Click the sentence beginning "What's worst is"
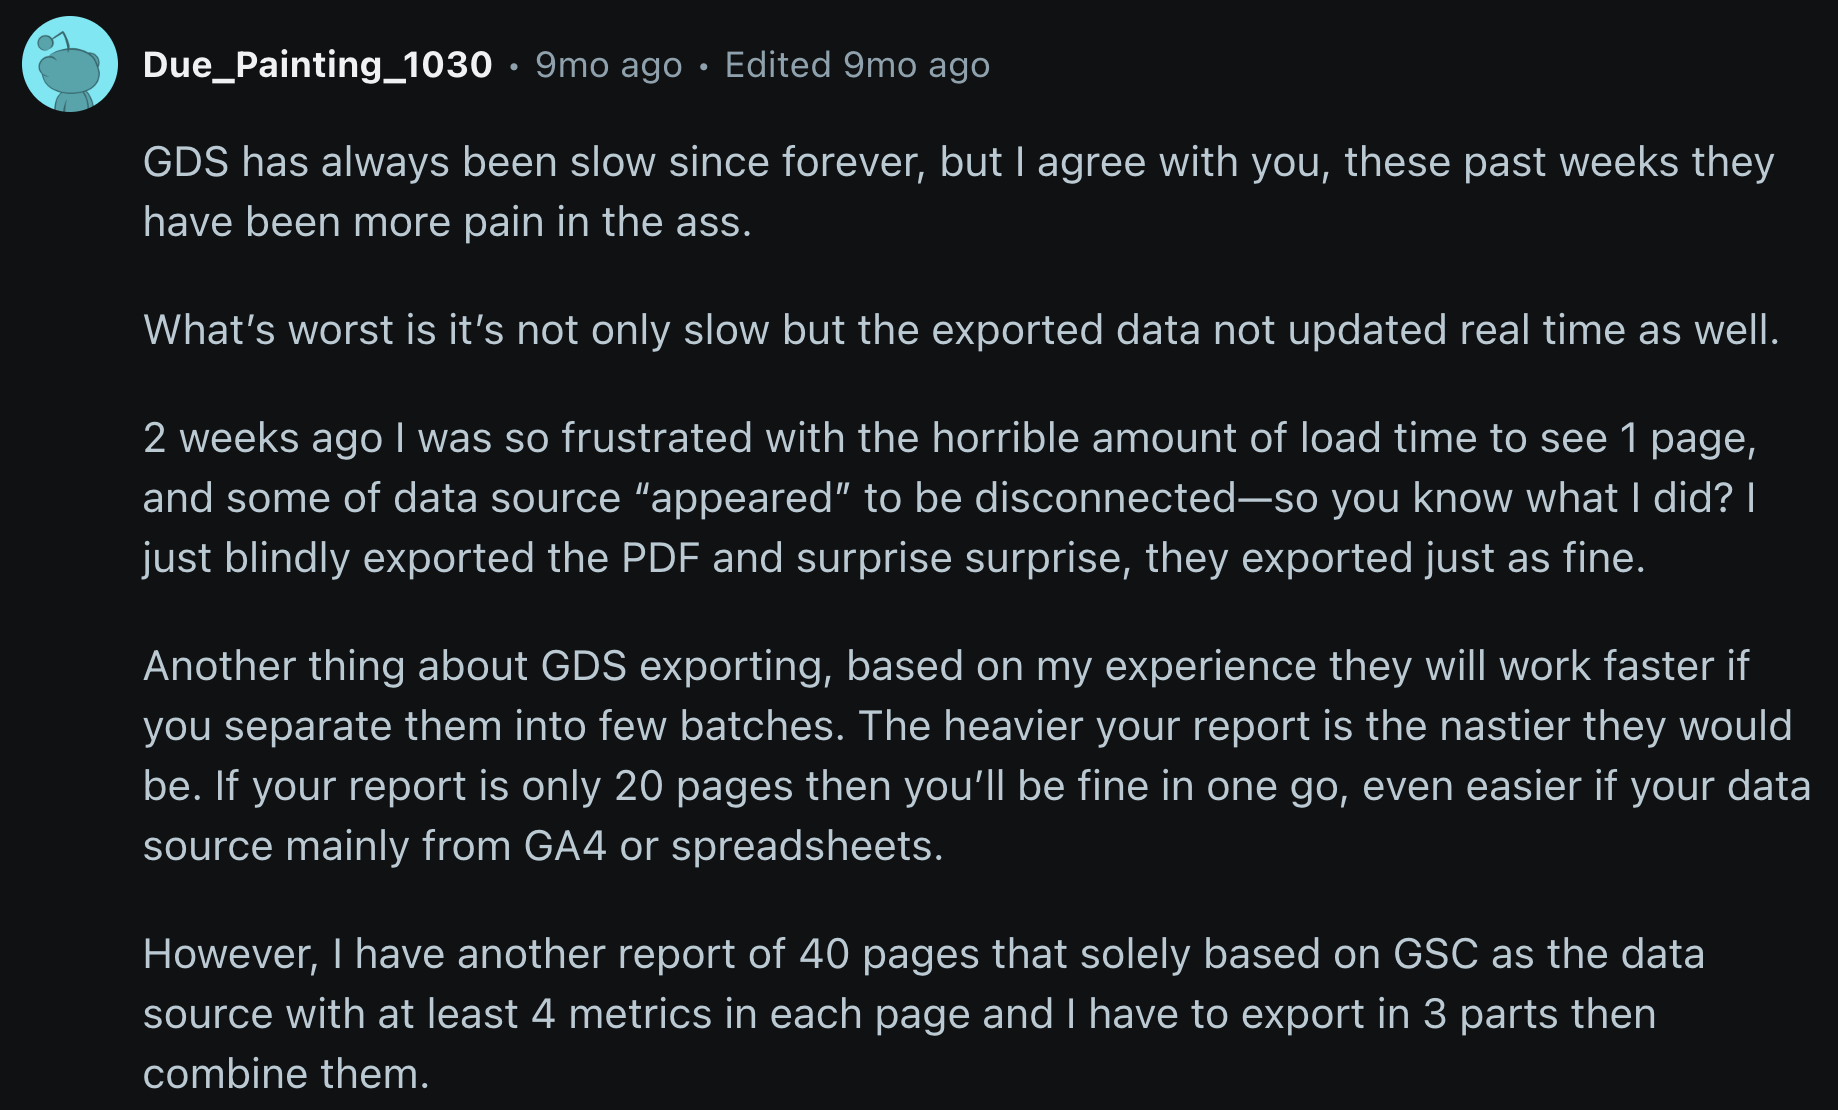Image resolution: width=1838 pixels, height=1110 pixels. (960, 330)
